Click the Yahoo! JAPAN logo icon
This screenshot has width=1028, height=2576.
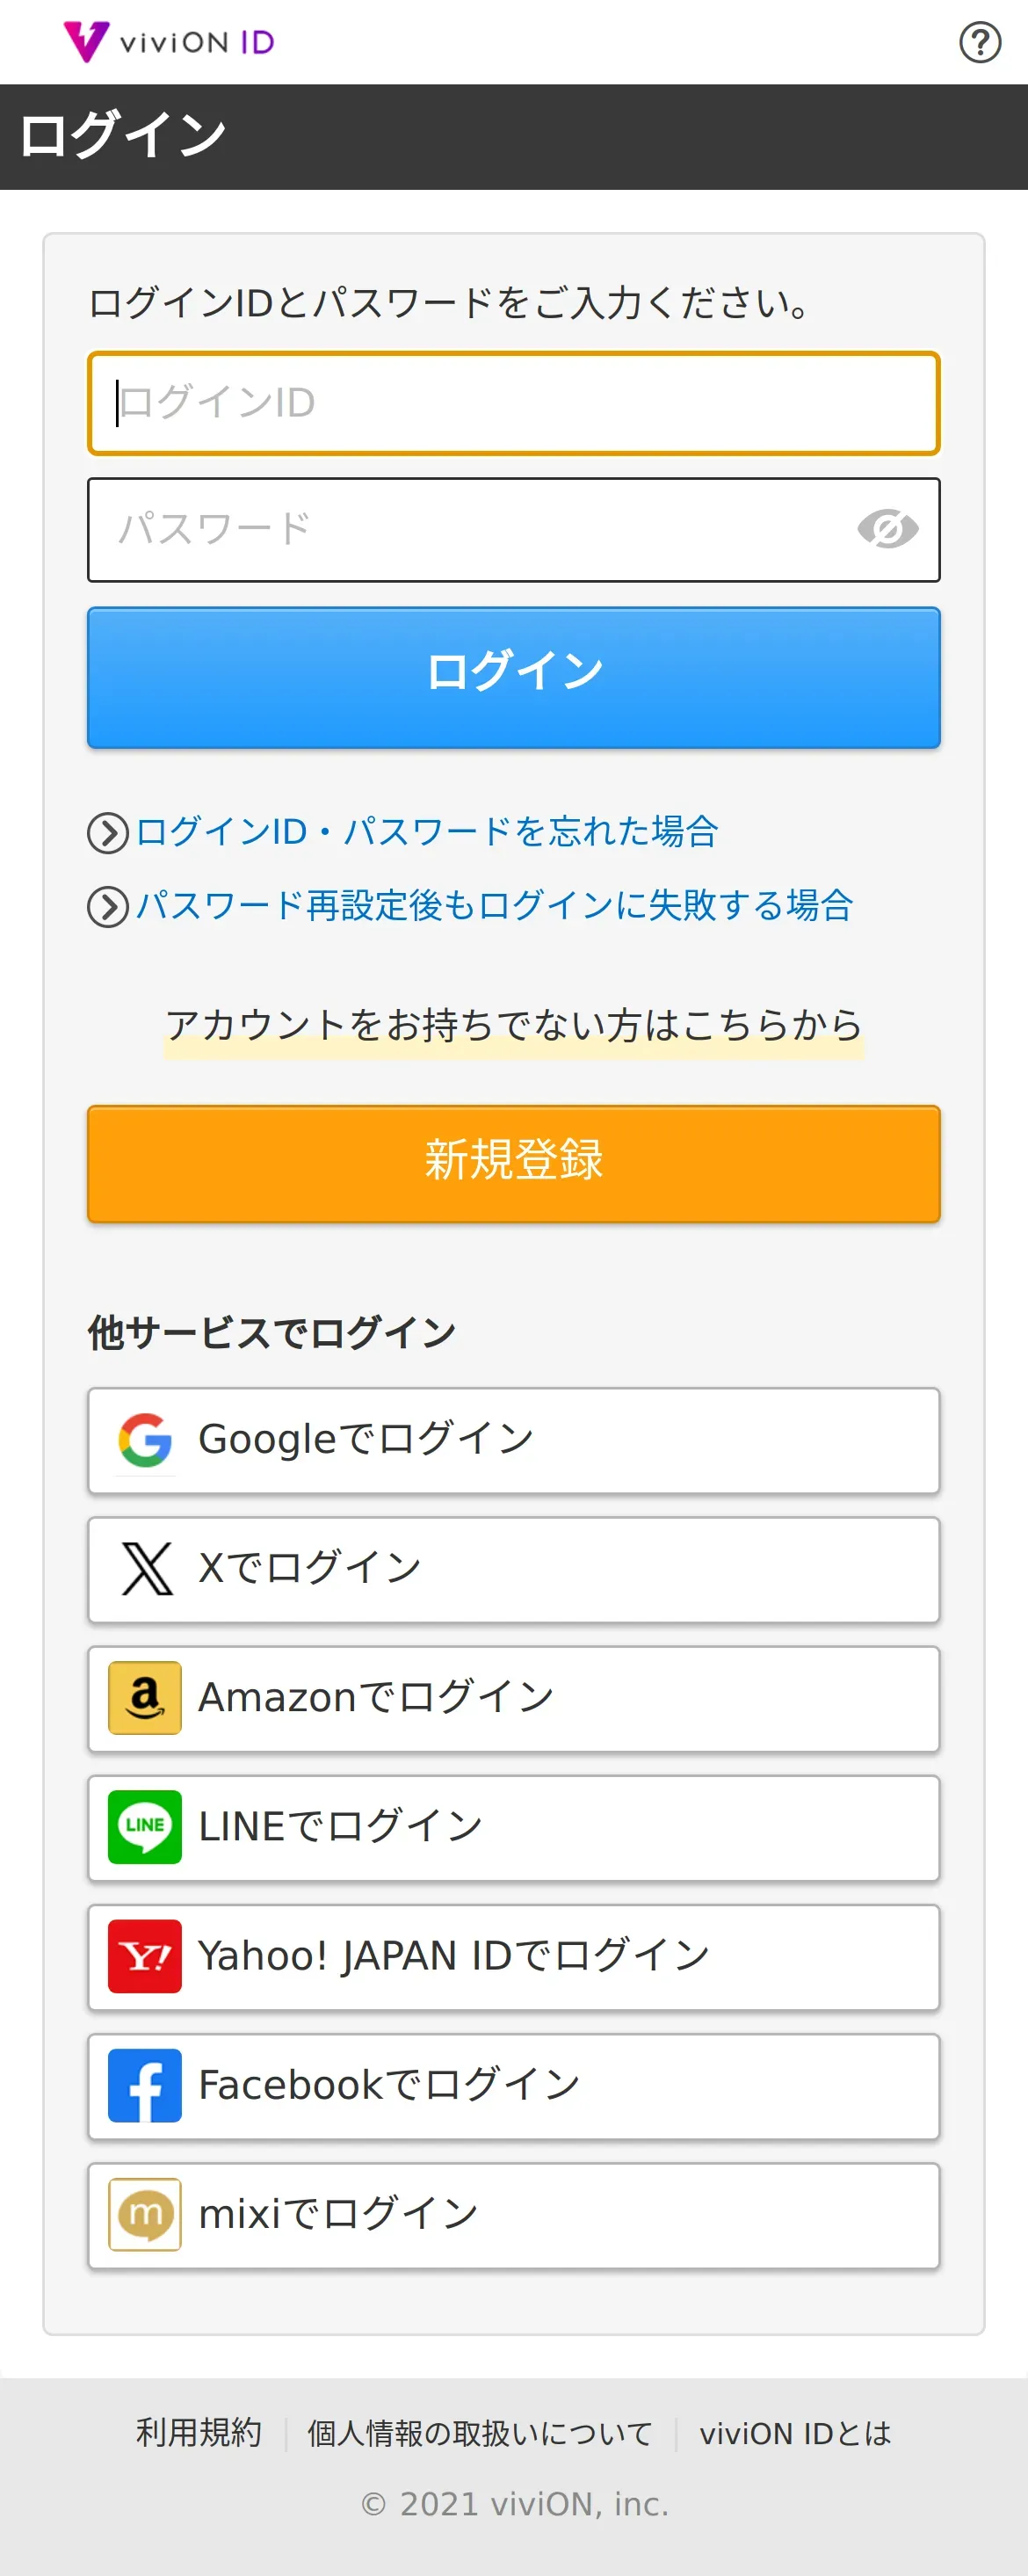pos(145,1956)
